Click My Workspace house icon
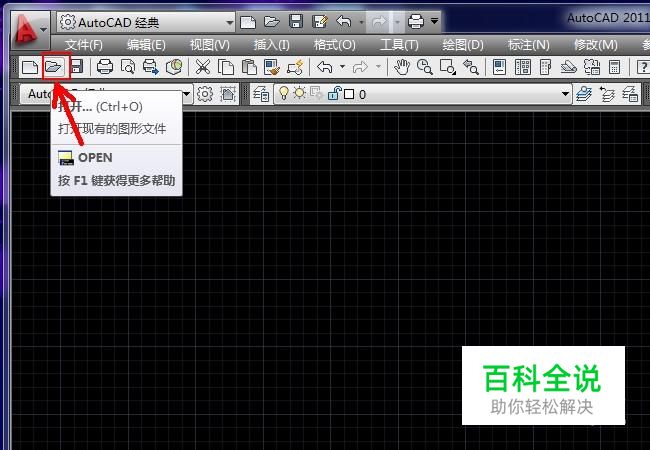 (x=228, y=94)
